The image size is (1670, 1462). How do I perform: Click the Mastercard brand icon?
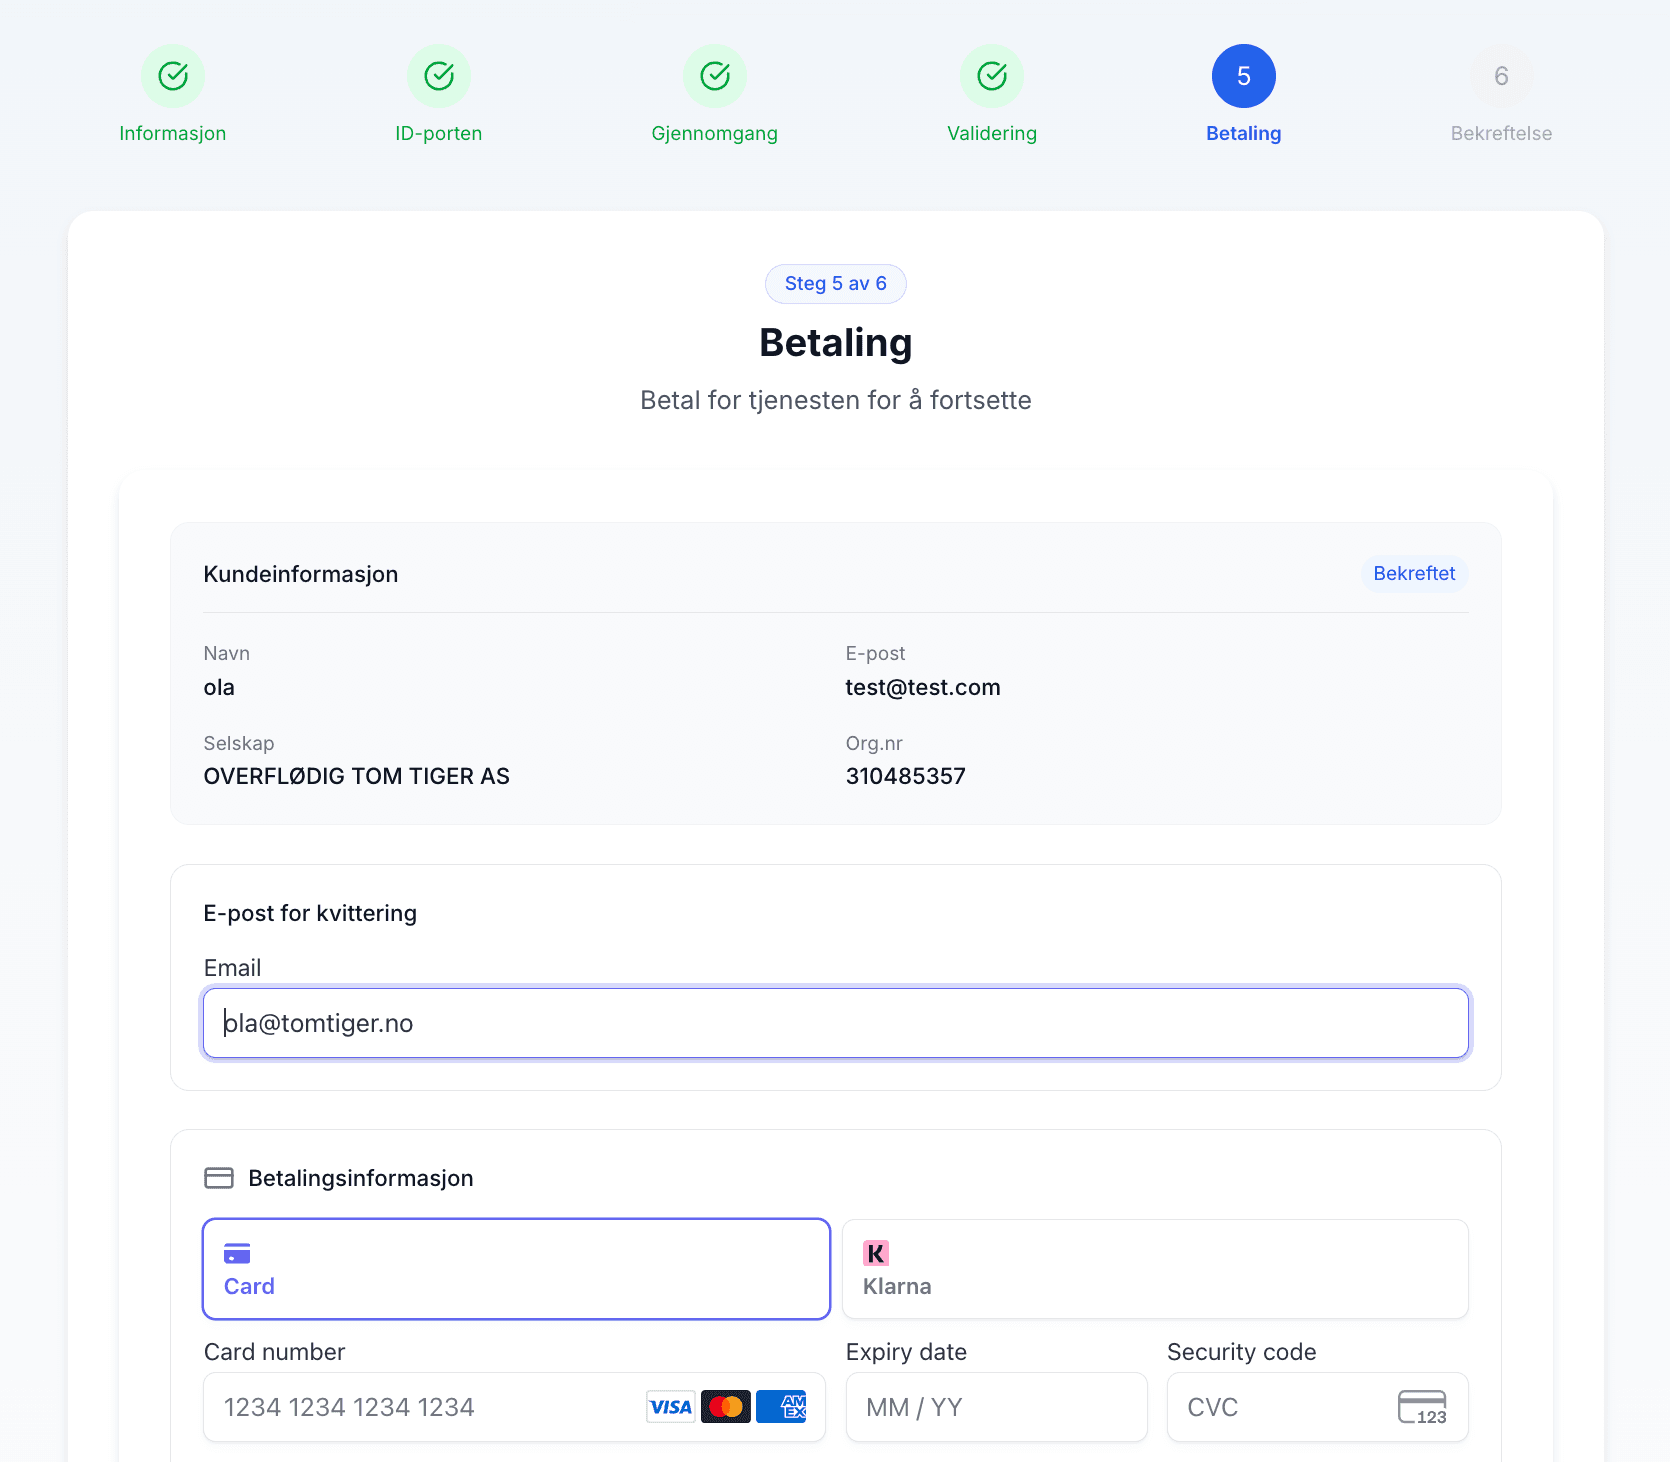point(725,1407)
